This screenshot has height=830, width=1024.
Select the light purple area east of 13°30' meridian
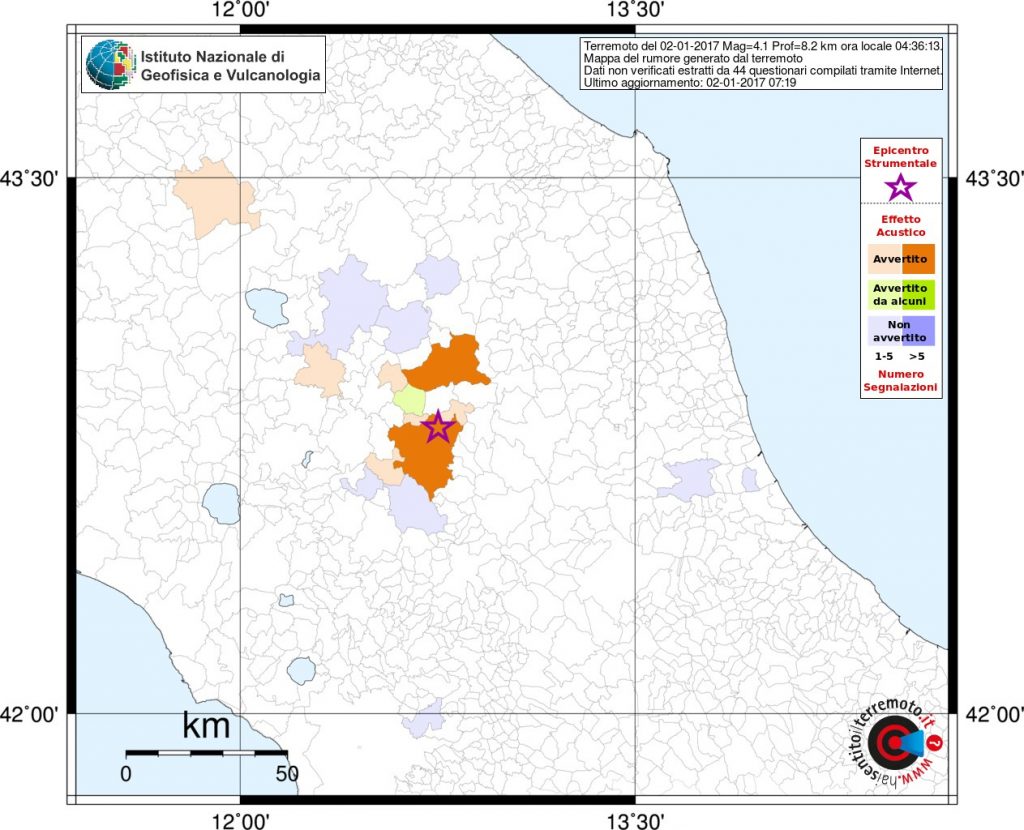pyautogui.click(x=690, y=479)
